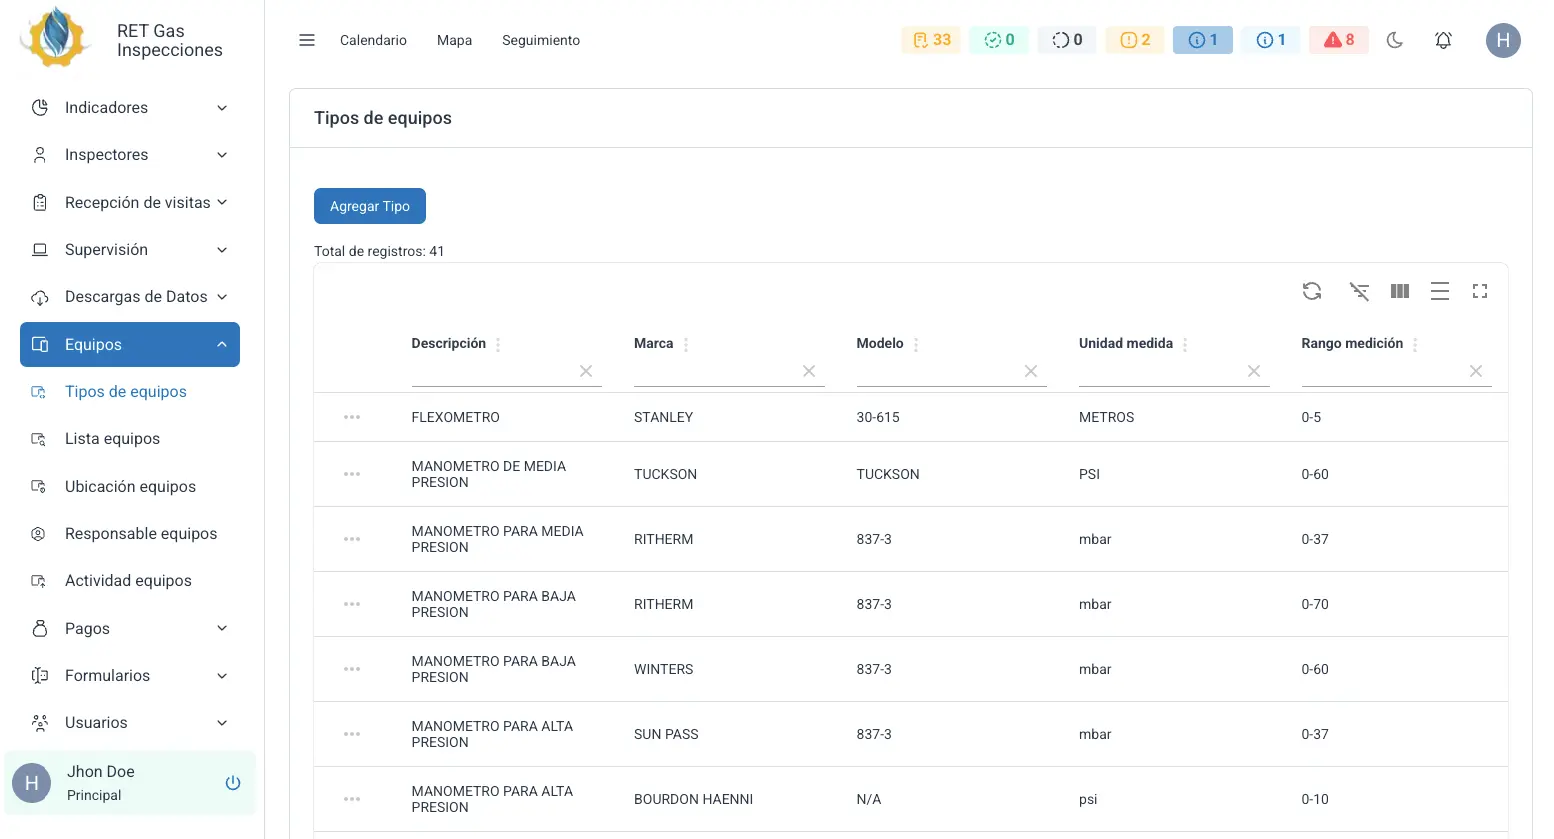Open Mapa in top navigation
Viewport: 1554px width, 839px height.
(454, 40)
